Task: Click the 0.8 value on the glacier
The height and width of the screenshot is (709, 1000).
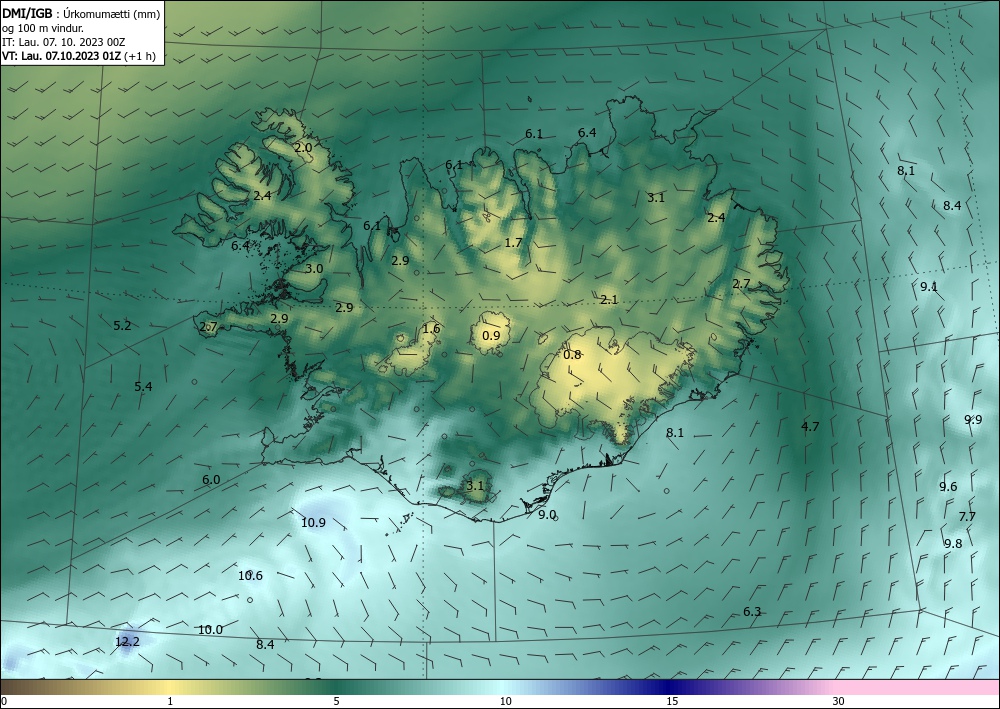Action: click(x=572, y=354)
